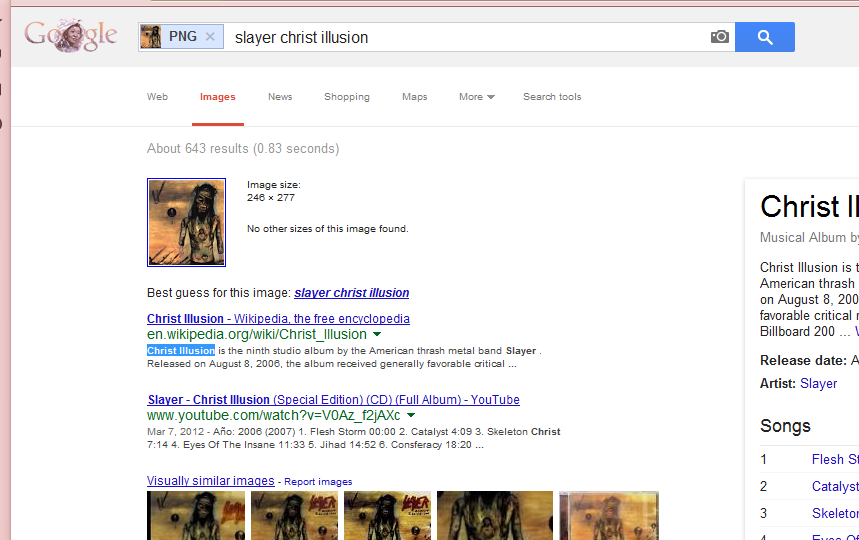Click the Release date label

click(x=803, y=360)
